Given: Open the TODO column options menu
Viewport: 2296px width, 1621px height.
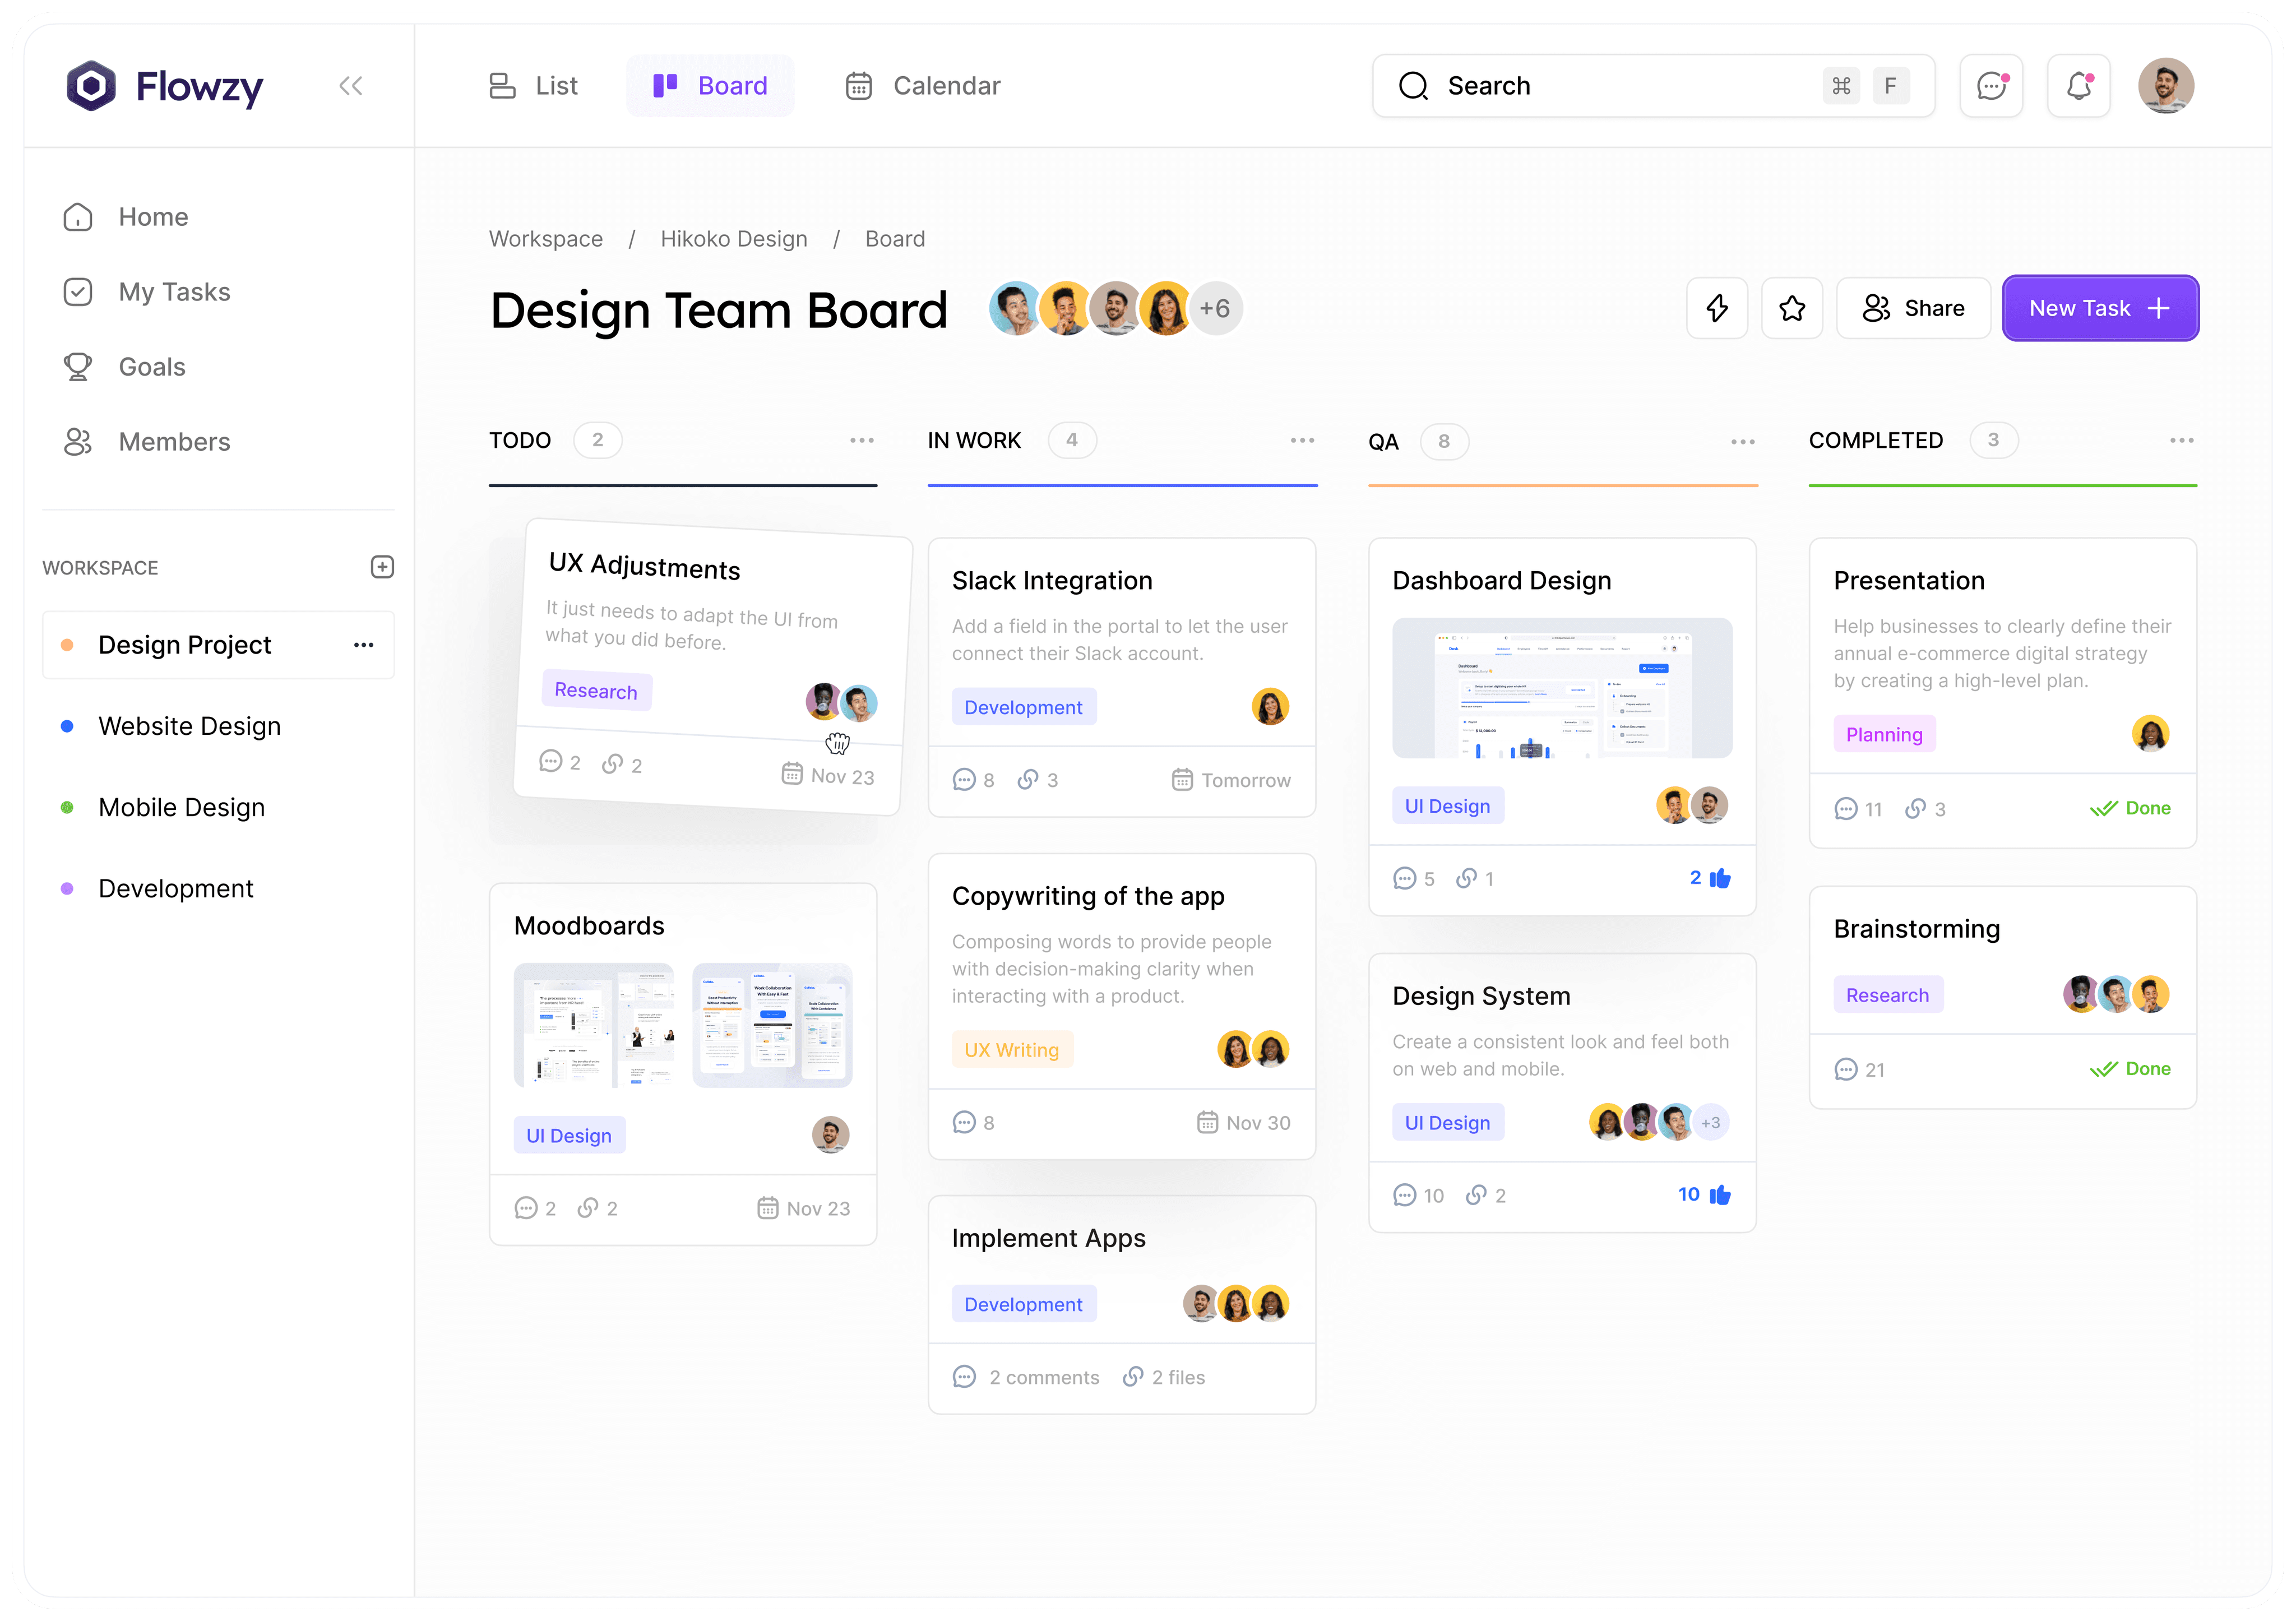Looking at the screenshot, I should [x=862, y=440].
